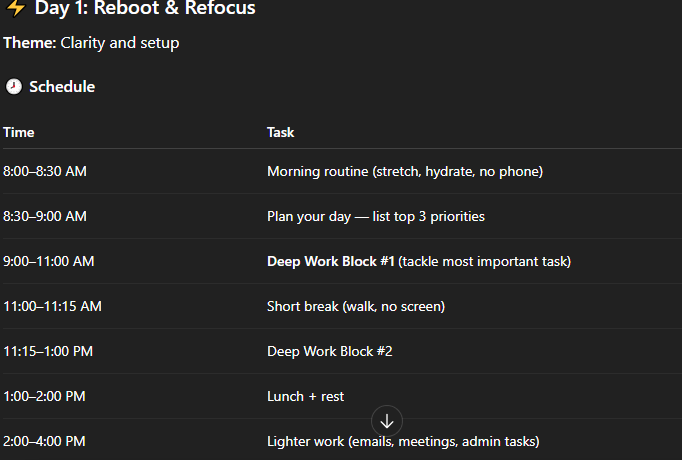The width and height of the screenshot is (682, 460).
Task: Click the 2:00–4:00 PM time cell
Action: [44, 441]
